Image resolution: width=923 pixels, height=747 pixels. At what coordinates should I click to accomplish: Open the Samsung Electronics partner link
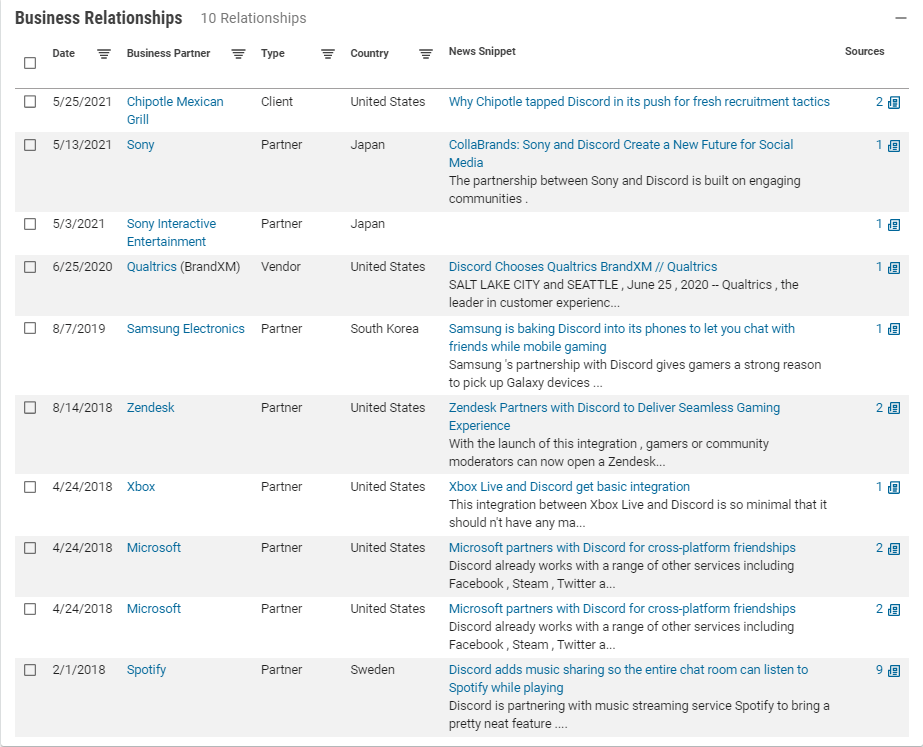185,329
